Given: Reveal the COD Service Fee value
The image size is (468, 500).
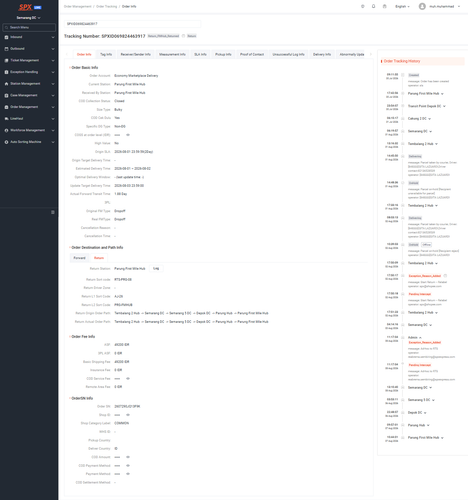Looking at the screenshot, I should click(128, 379).
